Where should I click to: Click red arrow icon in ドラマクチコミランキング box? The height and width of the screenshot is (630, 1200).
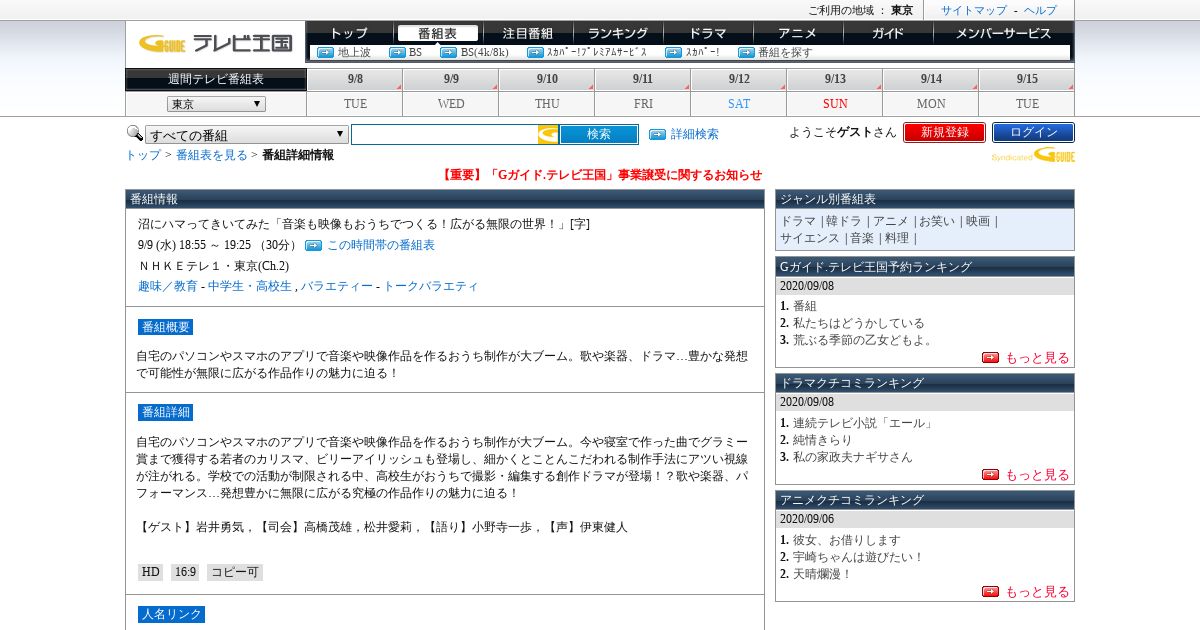(x=990, y=474)
